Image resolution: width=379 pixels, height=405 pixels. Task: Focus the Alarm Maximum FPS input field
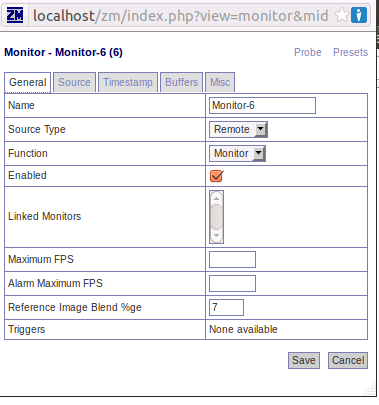click(232, 284)
